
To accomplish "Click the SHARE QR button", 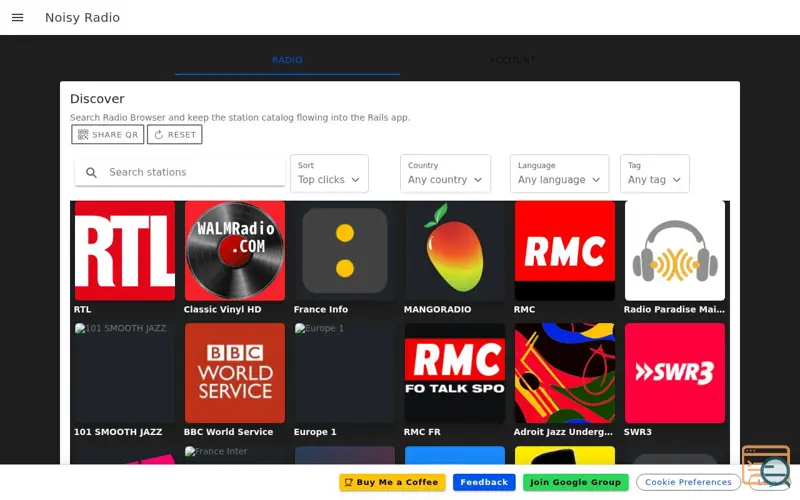I will tap(108, 135).
